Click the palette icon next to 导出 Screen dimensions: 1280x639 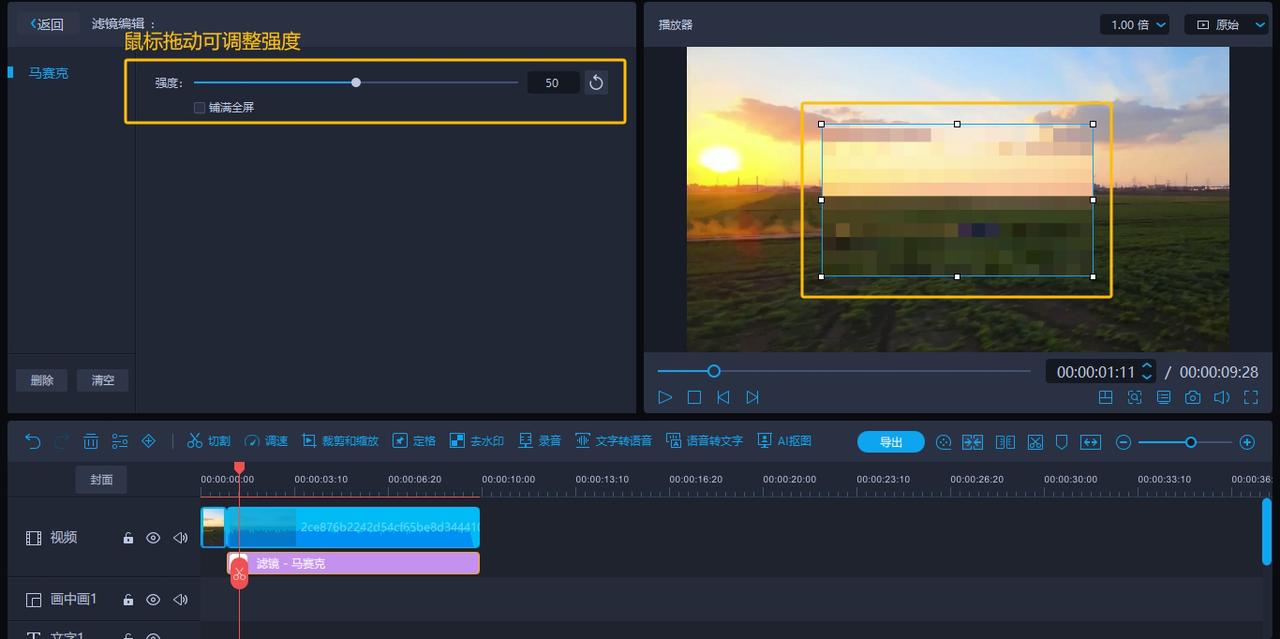pyautogui.click(x=943, y=442)
